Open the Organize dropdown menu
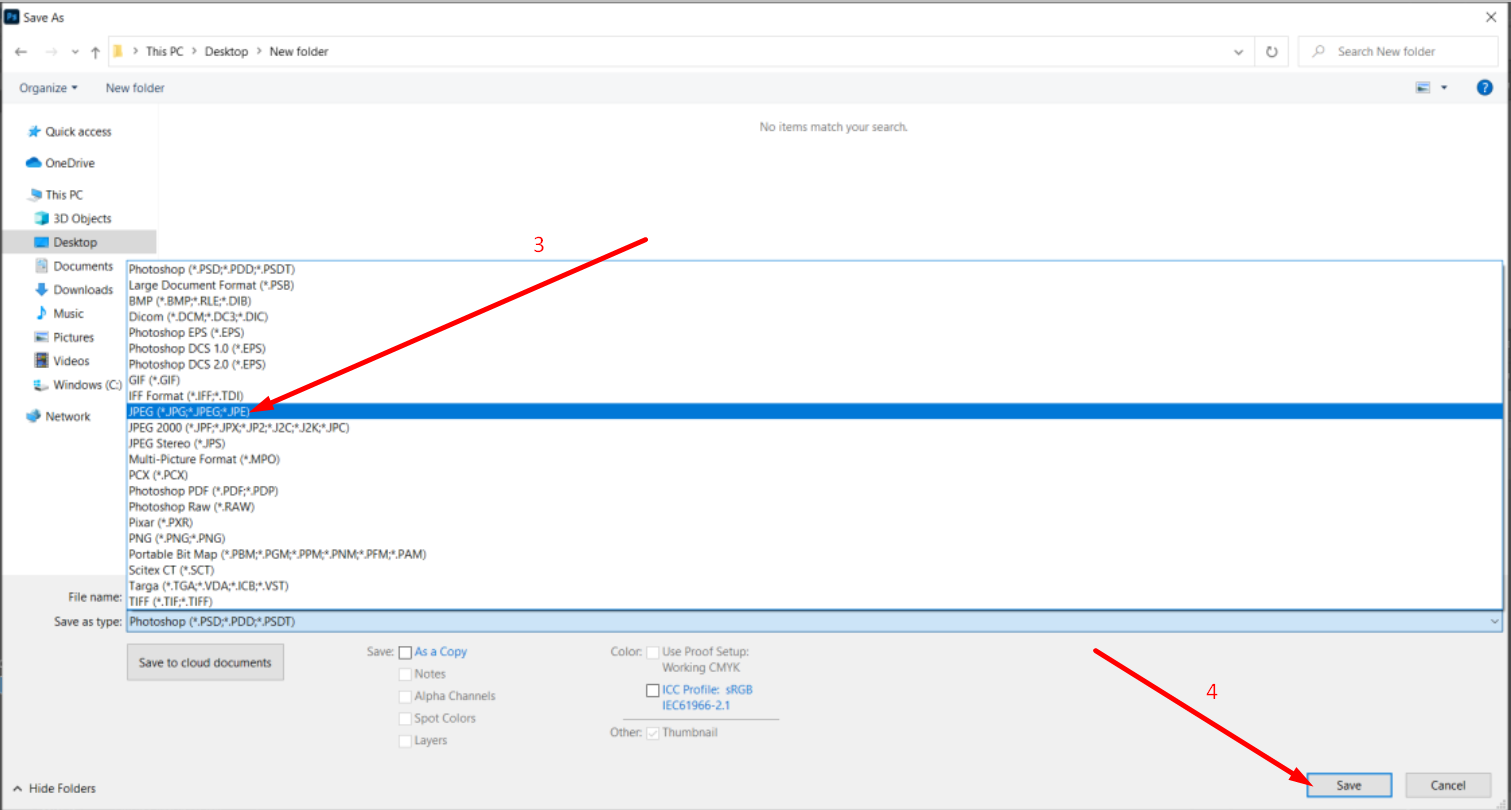The height and width of the screenshot is (810, 1511). (48, 88)
